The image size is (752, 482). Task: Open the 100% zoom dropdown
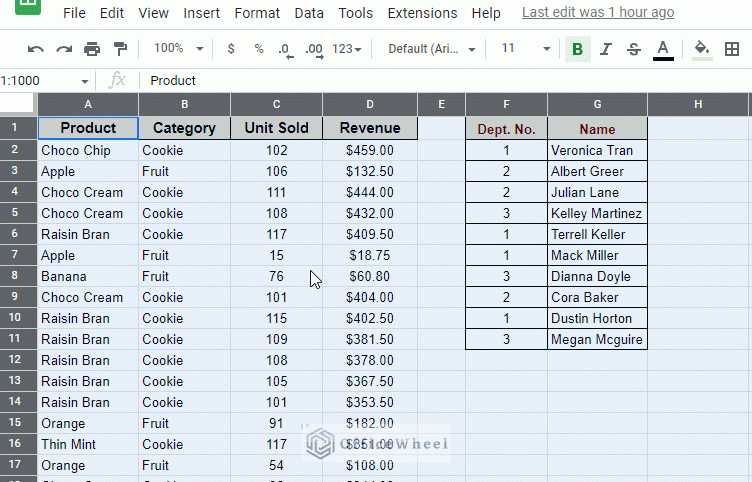tap(178, 48)
